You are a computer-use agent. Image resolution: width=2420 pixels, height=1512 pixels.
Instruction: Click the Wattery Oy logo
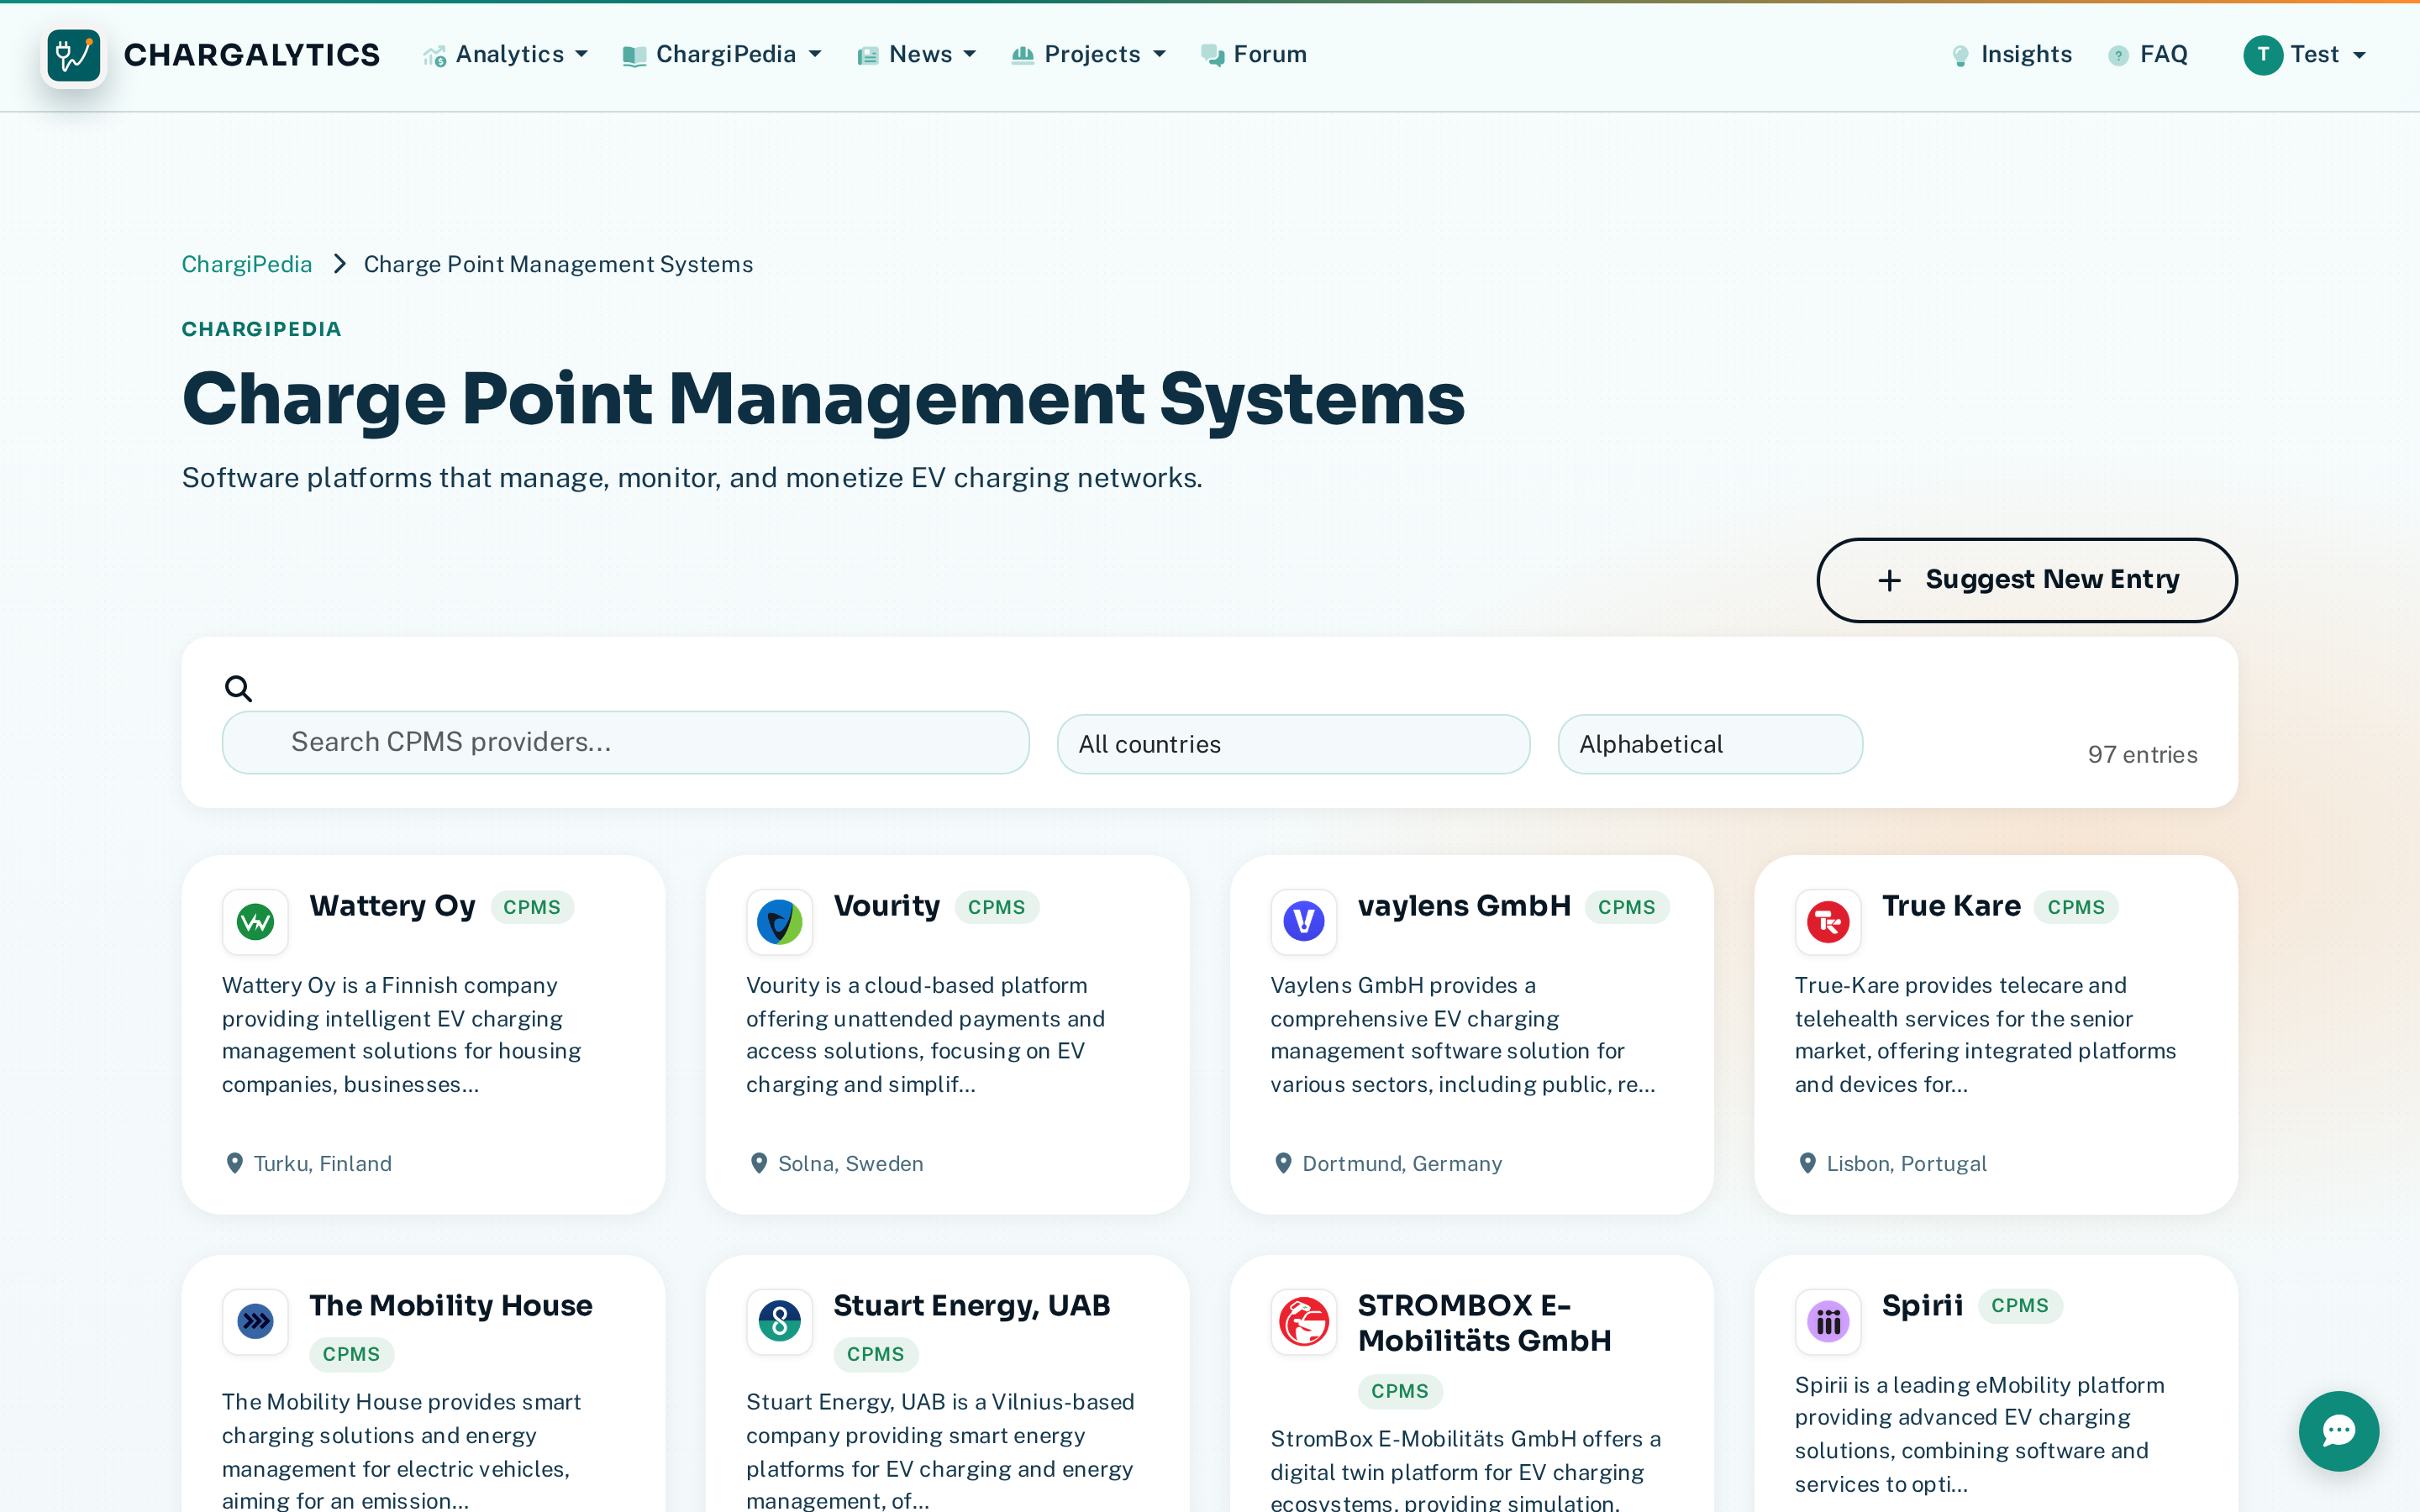[x=255, y=921]
